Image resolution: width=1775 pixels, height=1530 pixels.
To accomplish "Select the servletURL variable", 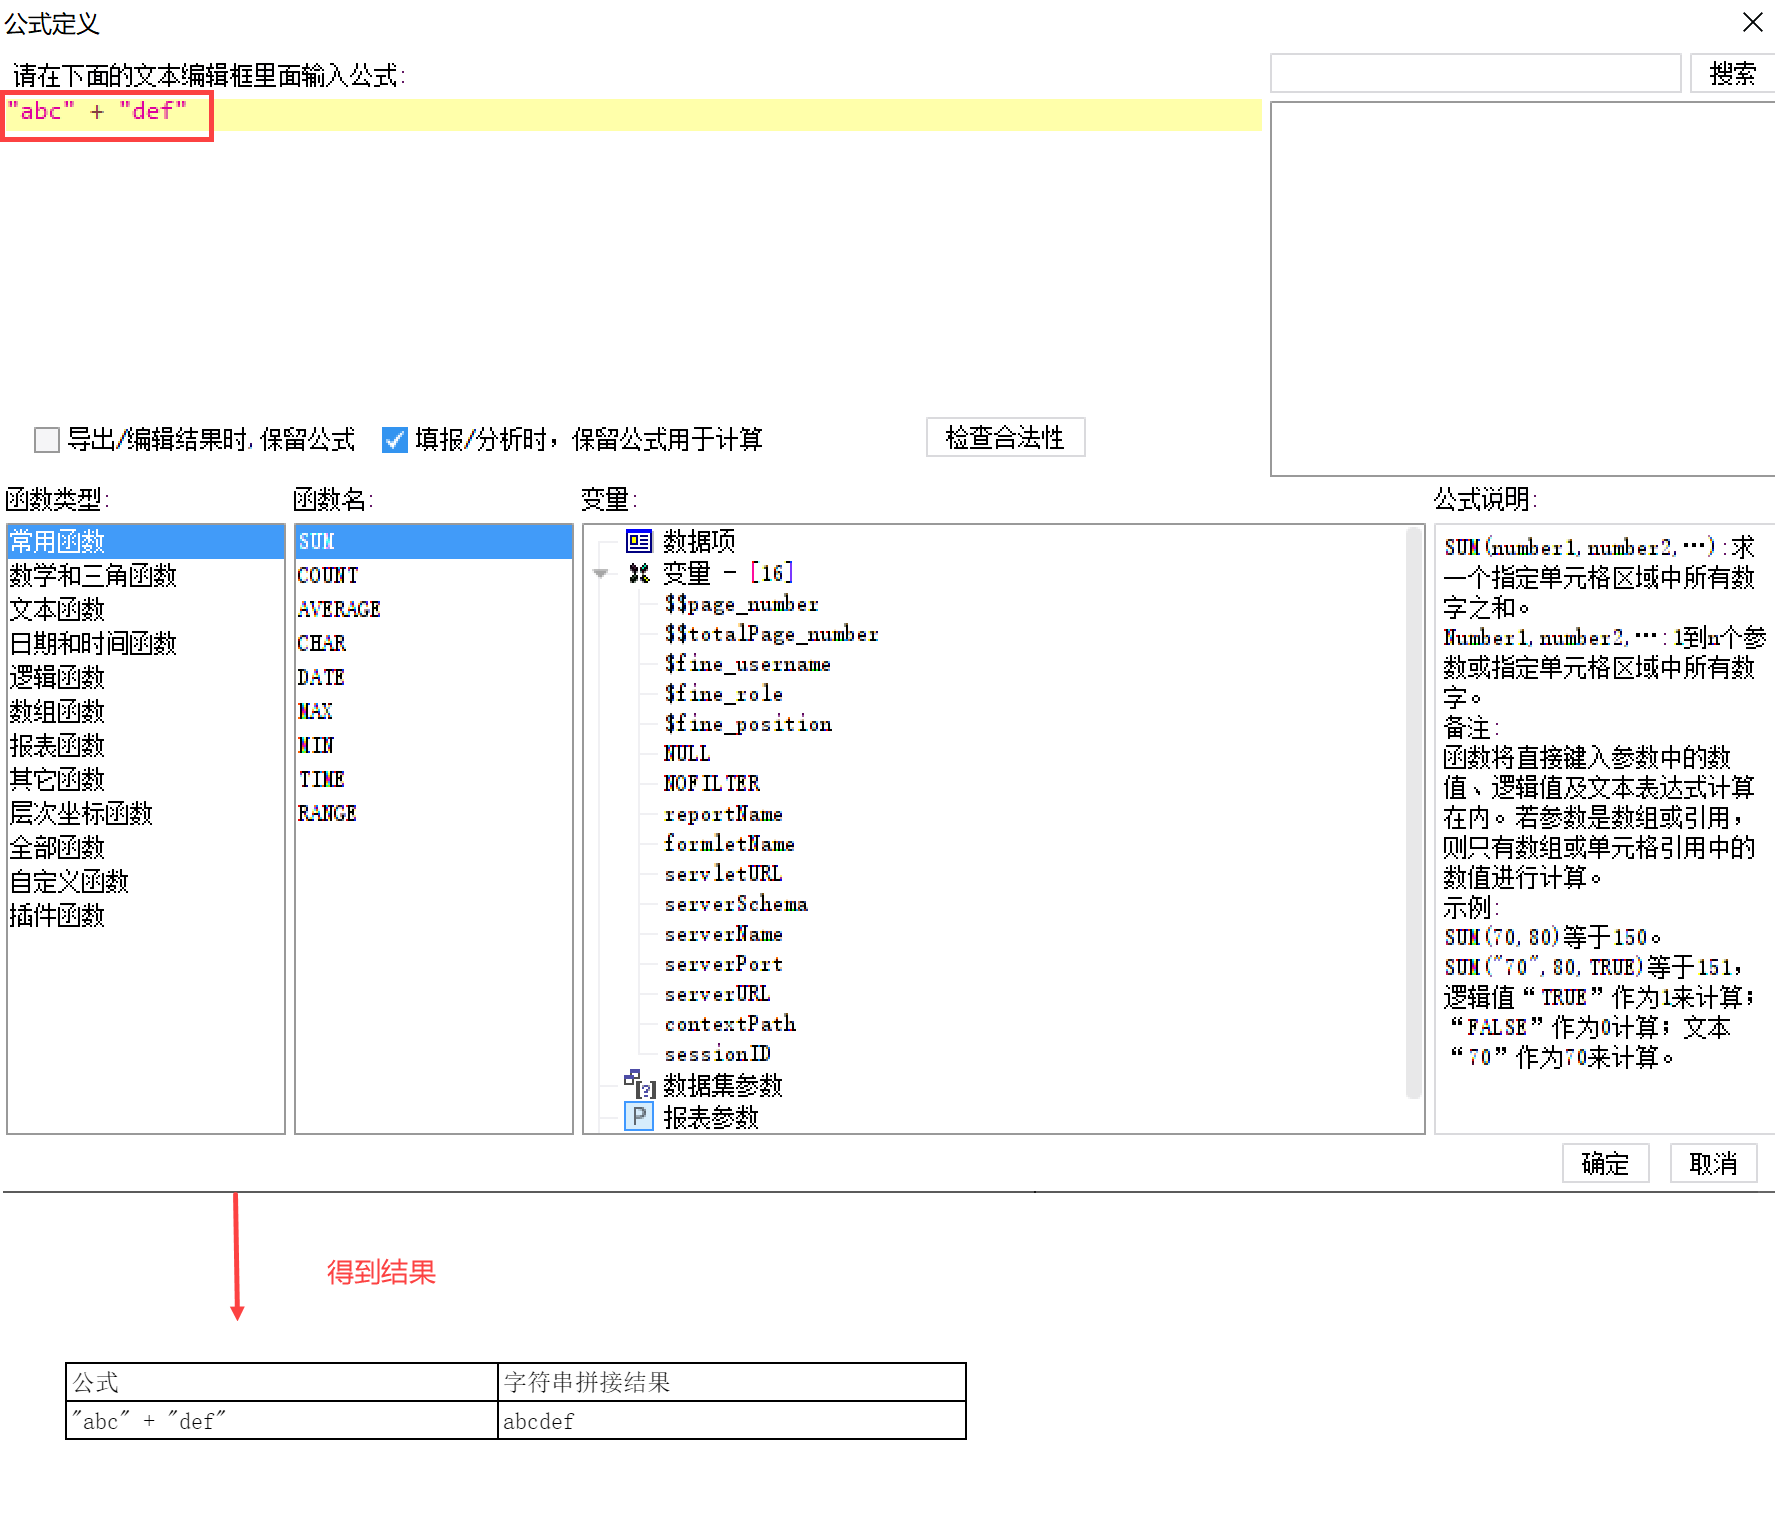I will click(x=723, y=874).
